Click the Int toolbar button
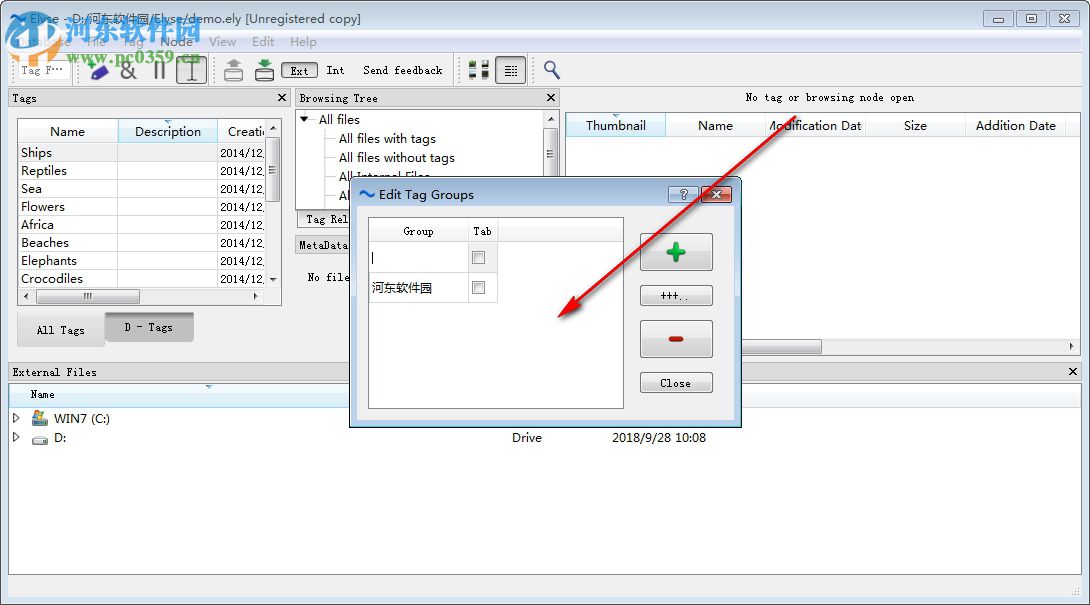1090x605 pixels. point(335,70)
